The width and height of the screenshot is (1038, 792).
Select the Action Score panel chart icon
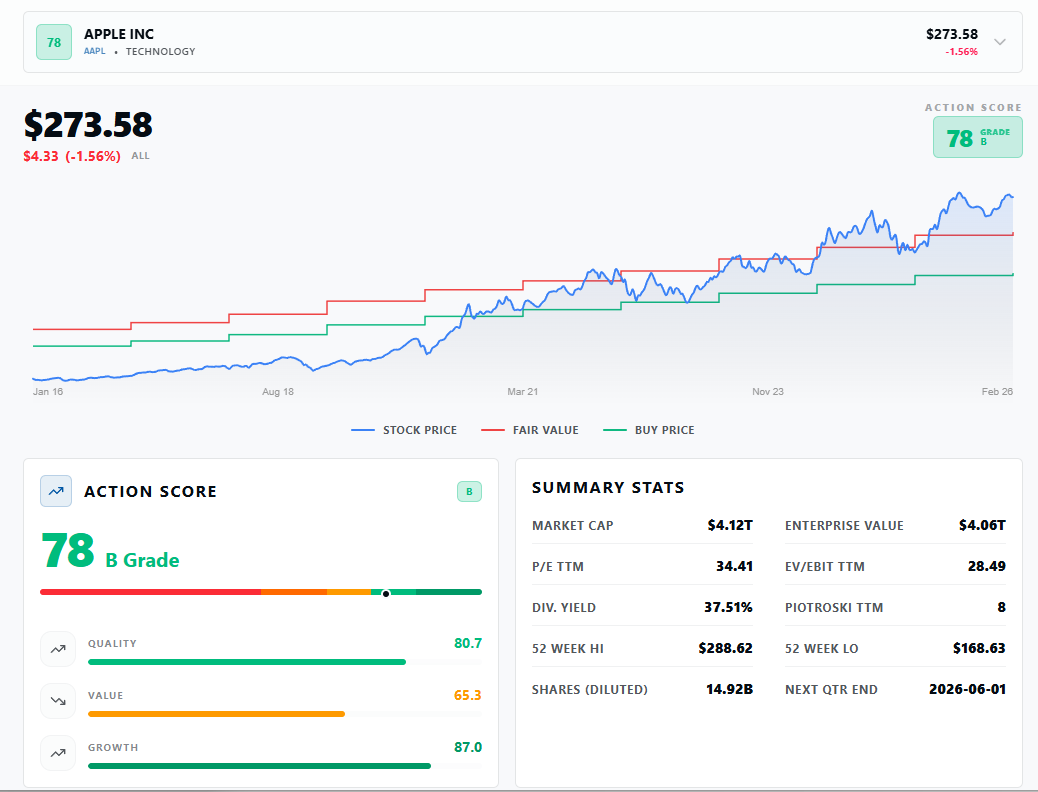pos(56,491)
